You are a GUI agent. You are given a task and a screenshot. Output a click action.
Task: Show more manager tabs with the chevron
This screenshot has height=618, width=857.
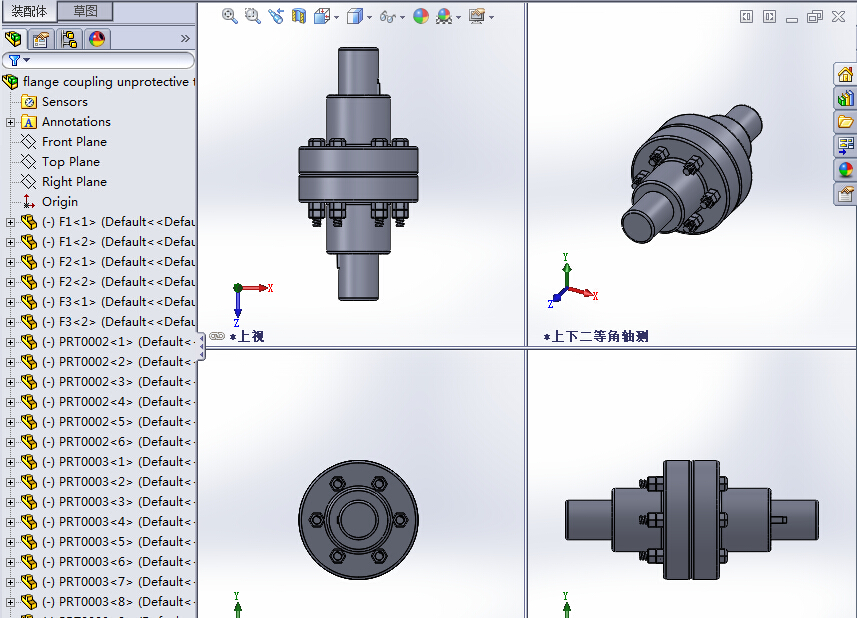tap(185, 38)
